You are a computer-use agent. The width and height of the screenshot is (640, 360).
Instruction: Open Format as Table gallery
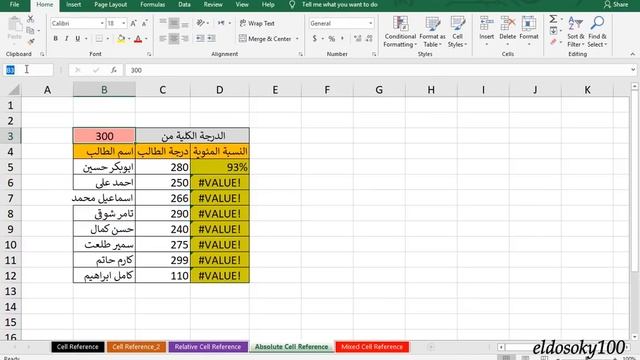[x=432, y=31]
